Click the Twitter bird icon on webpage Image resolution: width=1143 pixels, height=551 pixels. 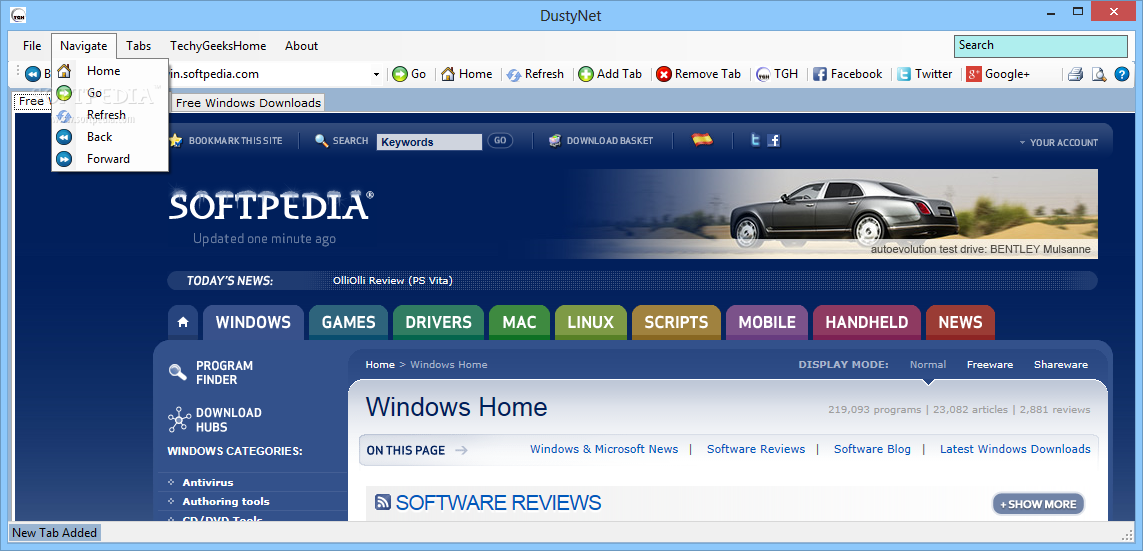pos(756,140)
